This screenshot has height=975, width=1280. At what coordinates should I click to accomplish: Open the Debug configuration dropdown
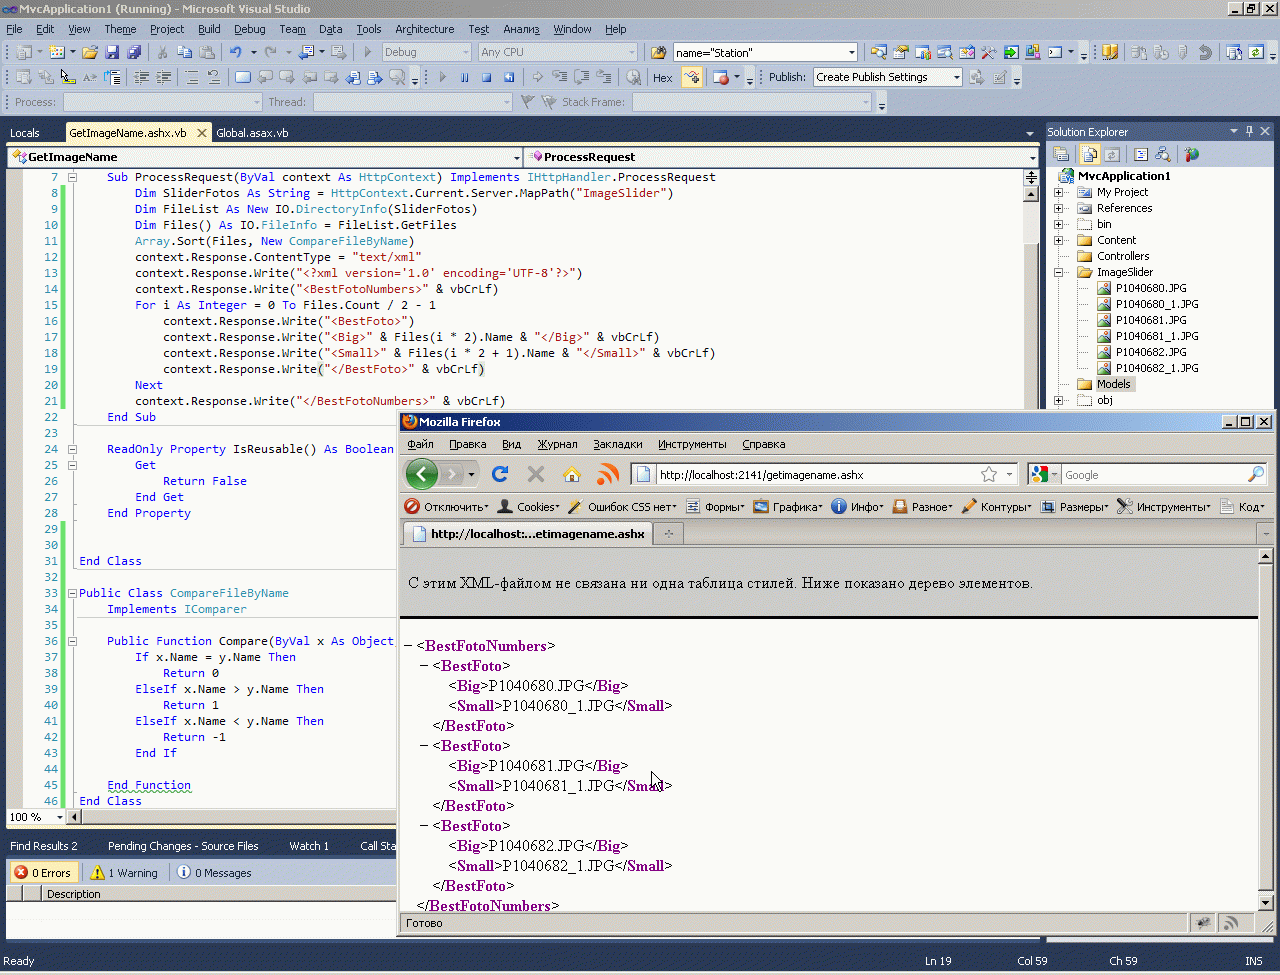point(465,52)
